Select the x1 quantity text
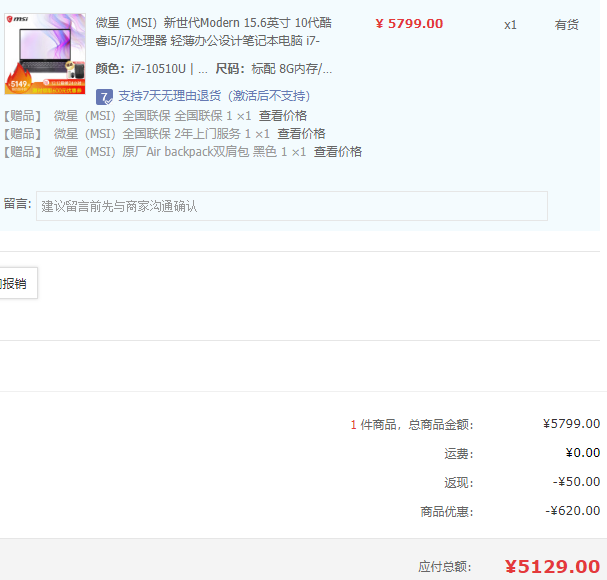This screenshot has height=580, width=607. pyautogui.click(x=510, y=25)
